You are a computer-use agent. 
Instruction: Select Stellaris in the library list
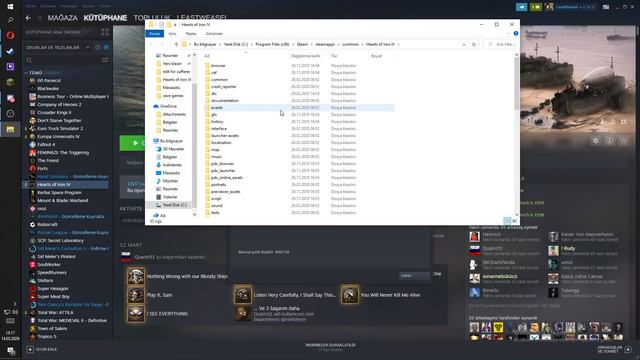coord(45,280)
